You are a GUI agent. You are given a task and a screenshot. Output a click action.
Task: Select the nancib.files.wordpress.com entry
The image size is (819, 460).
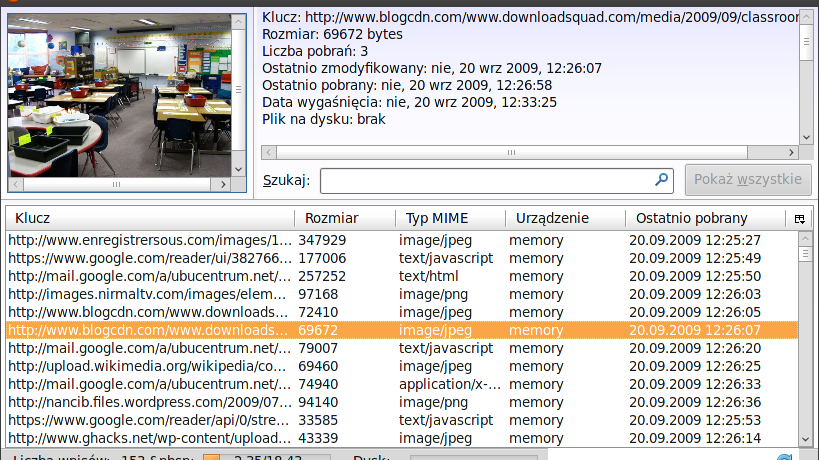(402, 403)
